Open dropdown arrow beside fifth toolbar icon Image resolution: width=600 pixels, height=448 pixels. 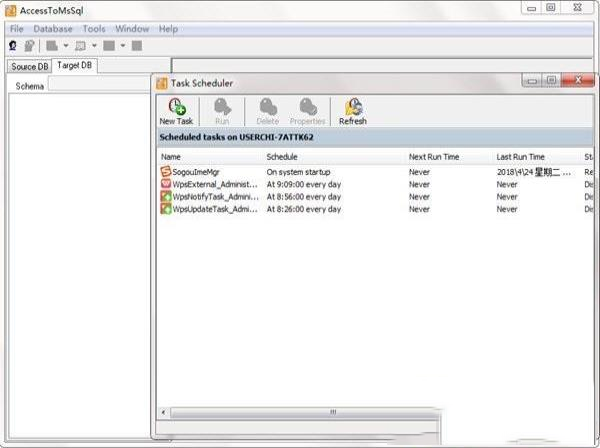(123, 46)
